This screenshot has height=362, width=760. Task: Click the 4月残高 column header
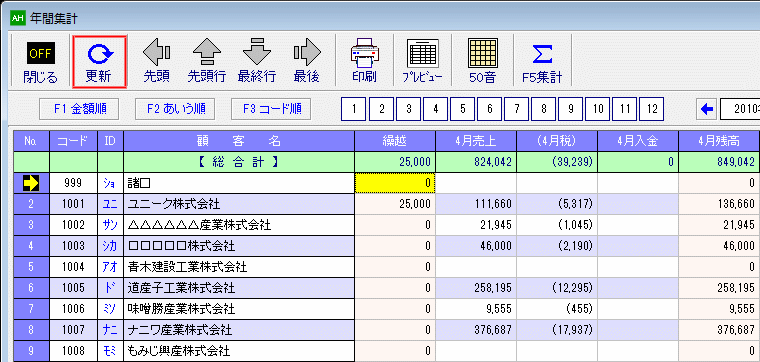click(x=719, y=141)
